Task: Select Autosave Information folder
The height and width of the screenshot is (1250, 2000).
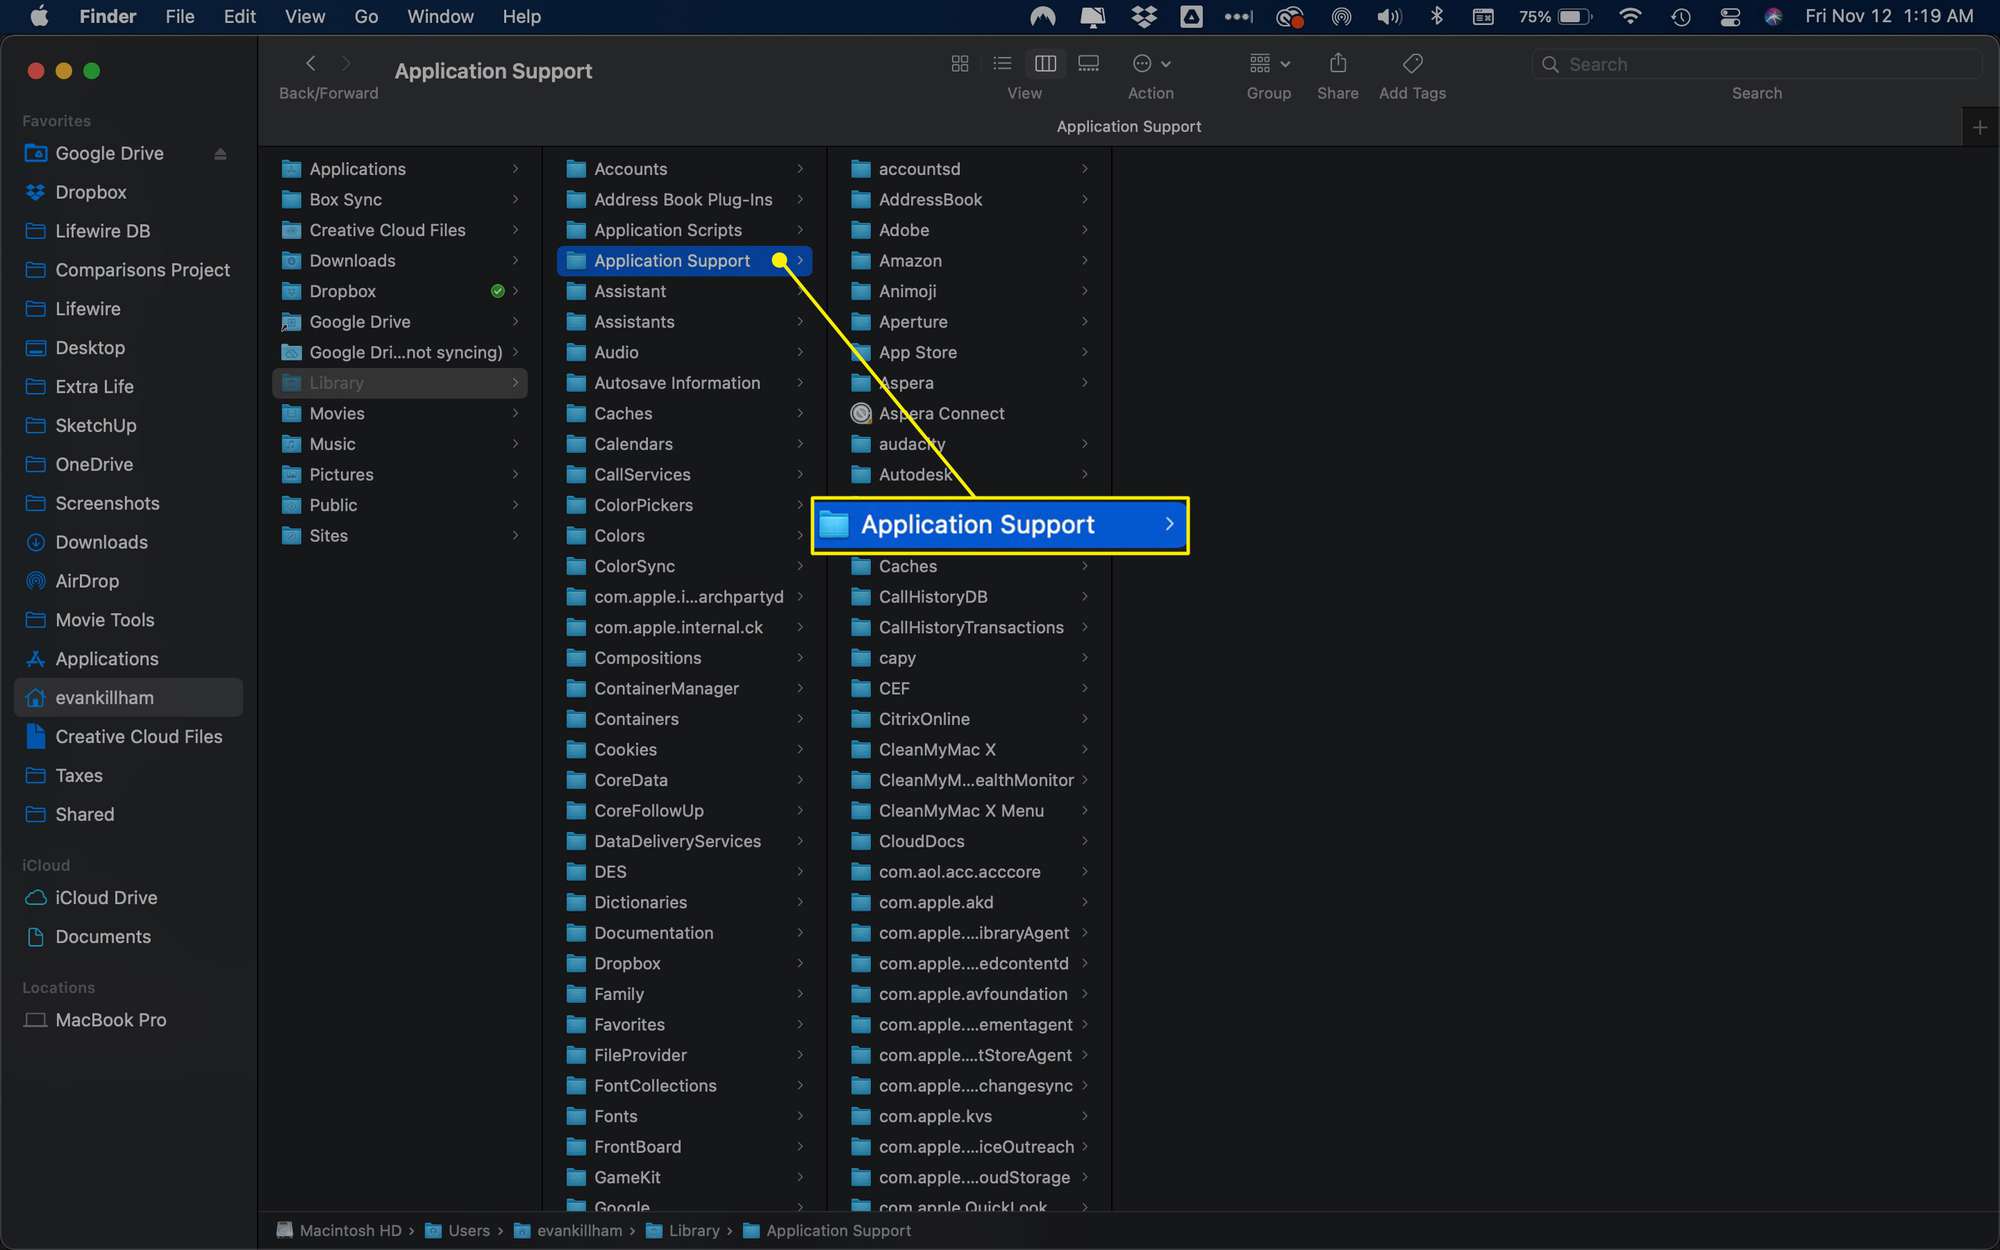Action: (685, 383)
